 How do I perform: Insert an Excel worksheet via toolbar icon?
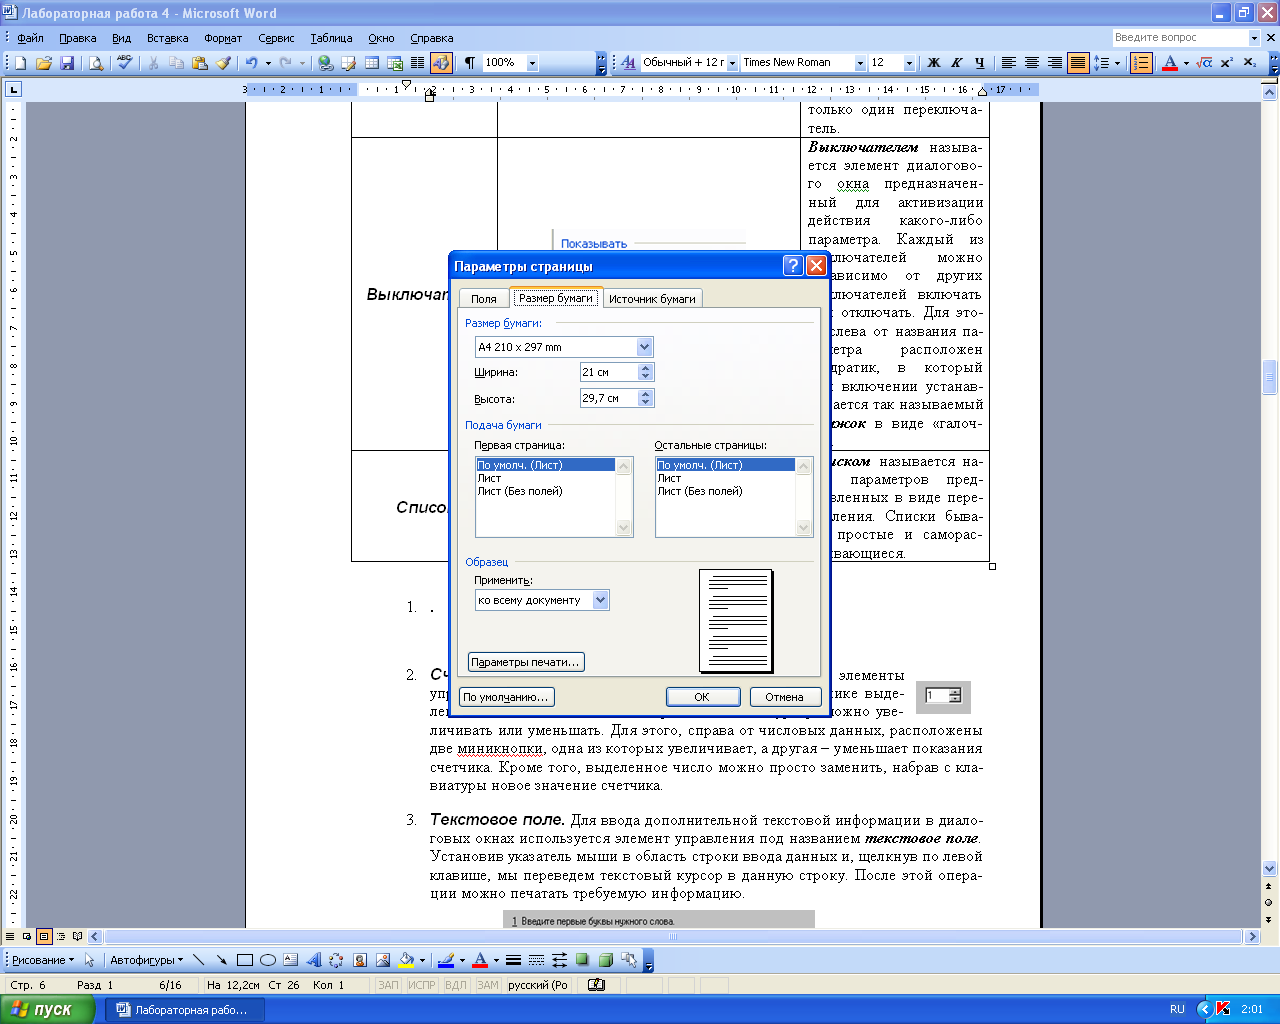[x=394, y=63]
